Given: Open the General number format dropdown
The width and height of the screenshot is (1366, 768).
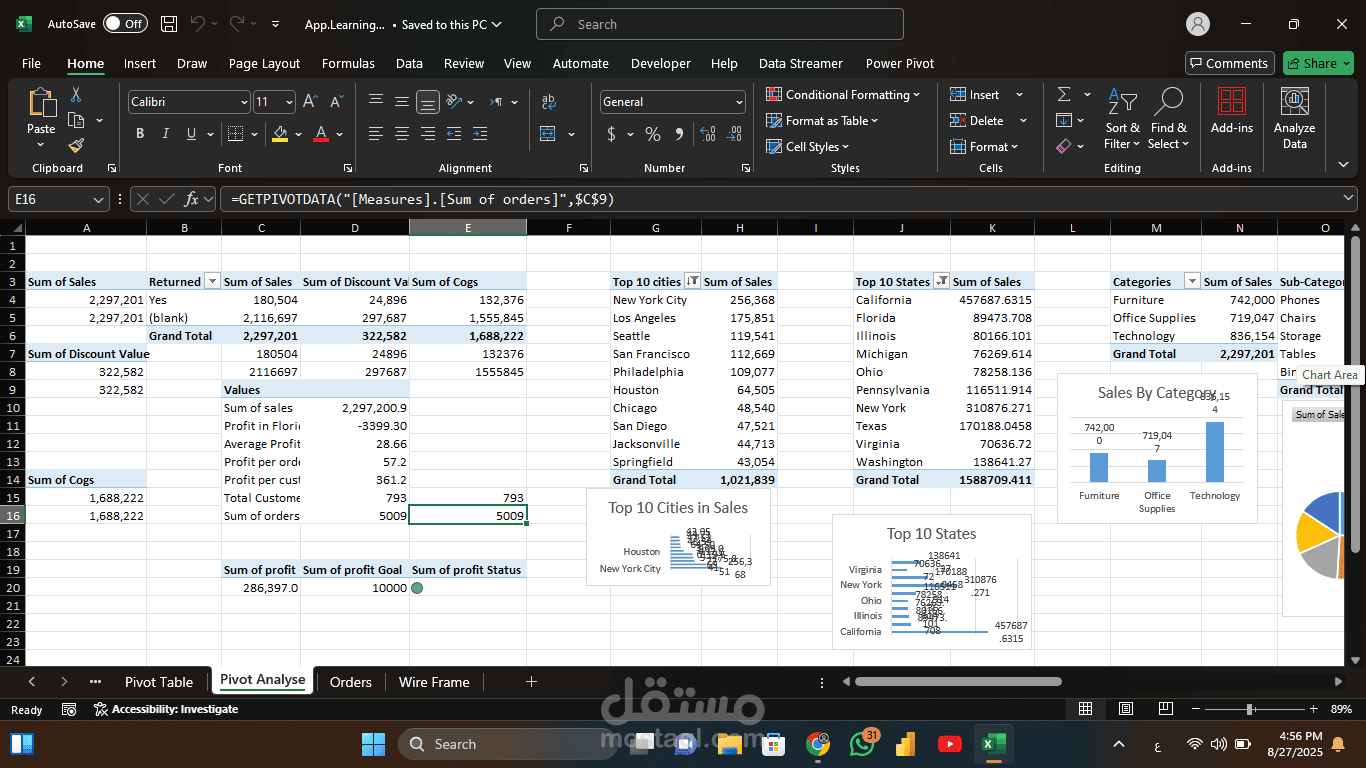Looking at the screenshot, I should (x=739, y=102).
